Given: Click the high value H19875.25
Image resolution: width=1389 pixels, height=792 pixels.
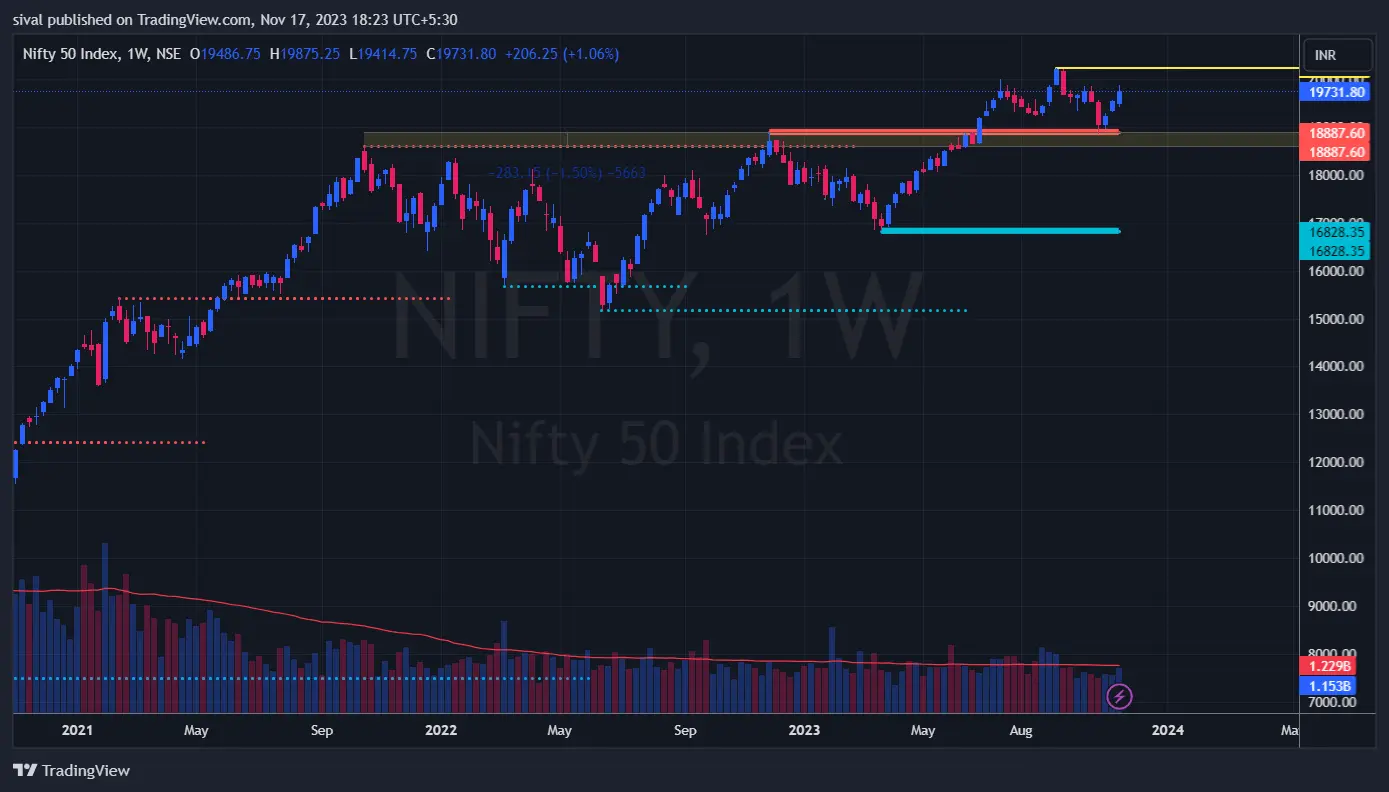Looking at the screenshot, I should point(305,54).
